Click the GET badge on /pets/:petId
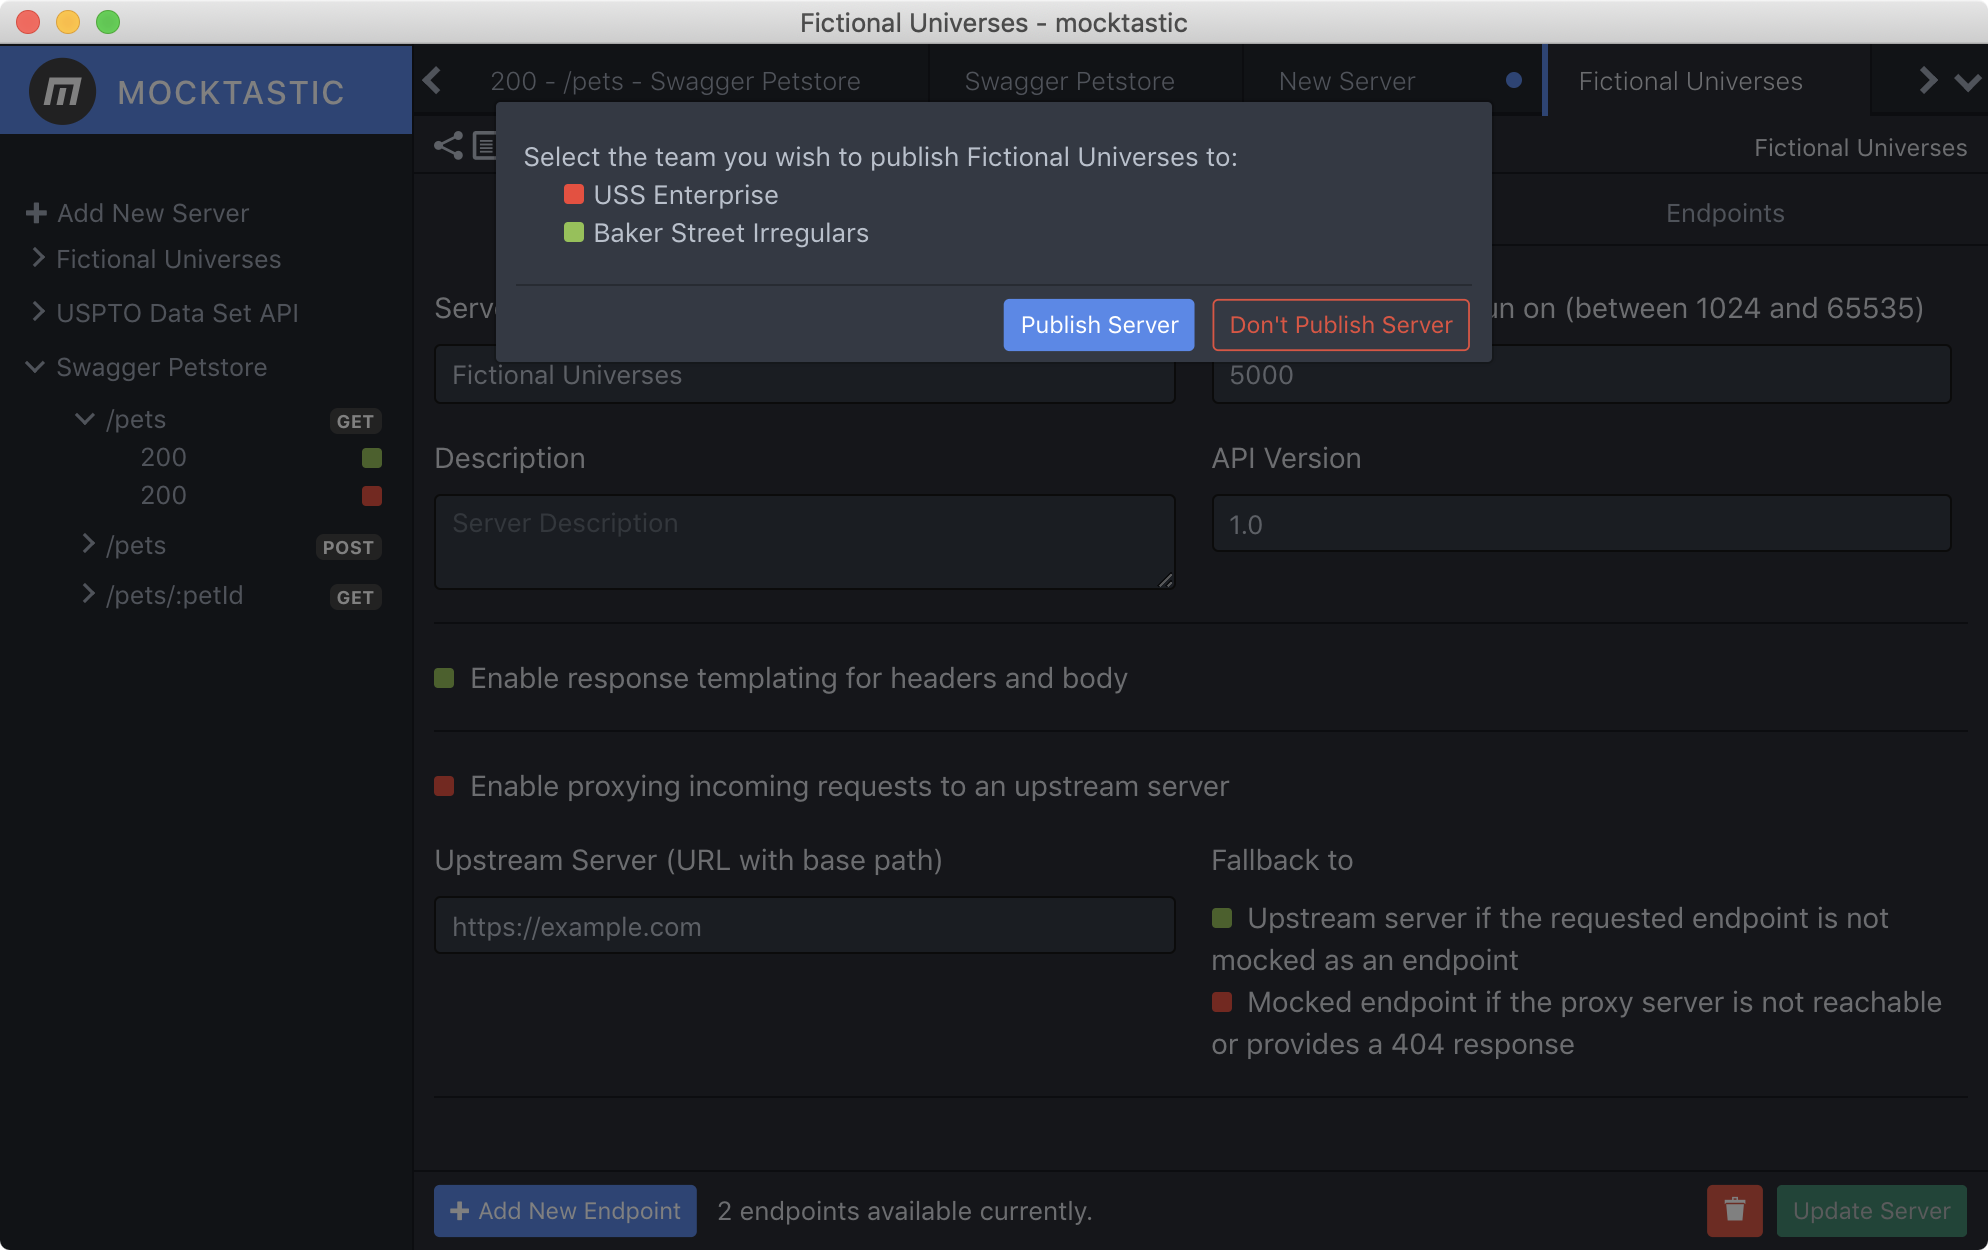This screenshot has width=1988, height=1250. 355,597
